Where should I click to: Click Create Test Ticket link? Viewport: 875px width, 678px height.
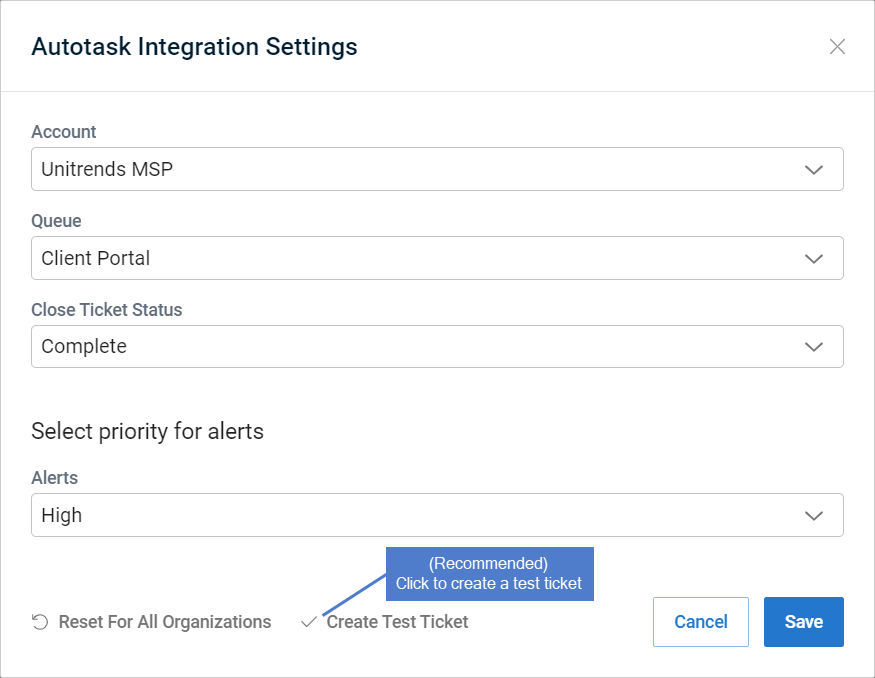[x=397, y=622]
